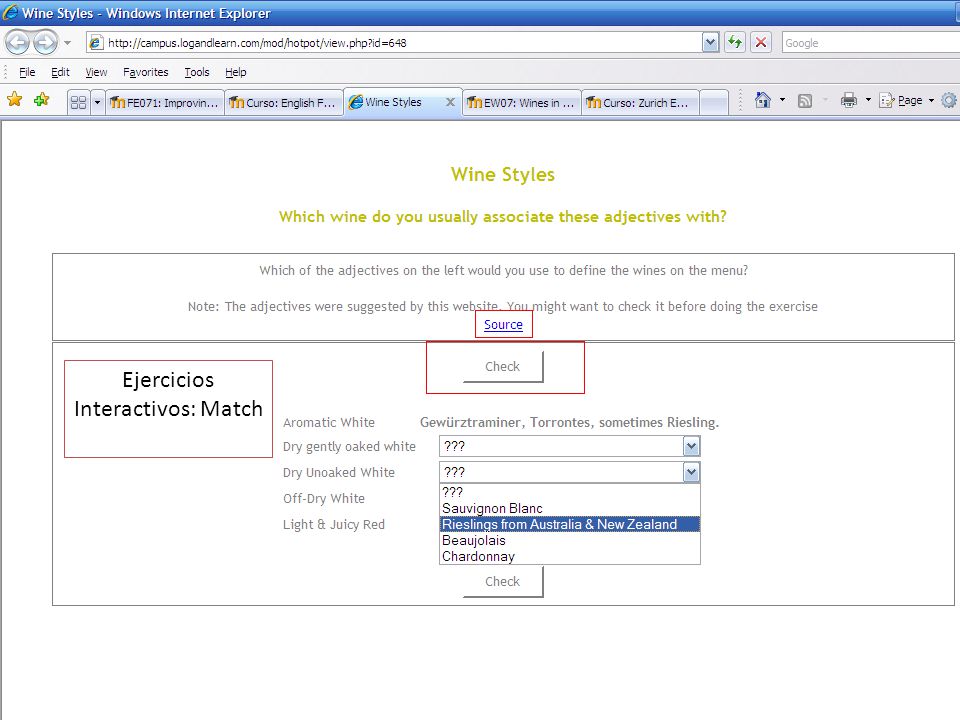Switch to the EW07: Wines in ... tab
960x720 pixels.
point(522,103)
